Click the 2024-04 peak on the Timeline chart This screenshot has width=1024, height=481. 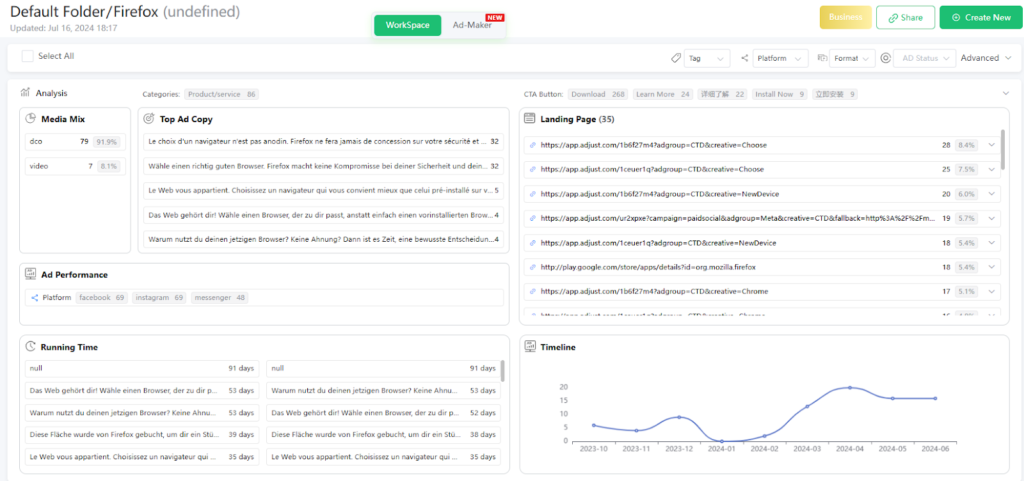click(x=850, y=387)
